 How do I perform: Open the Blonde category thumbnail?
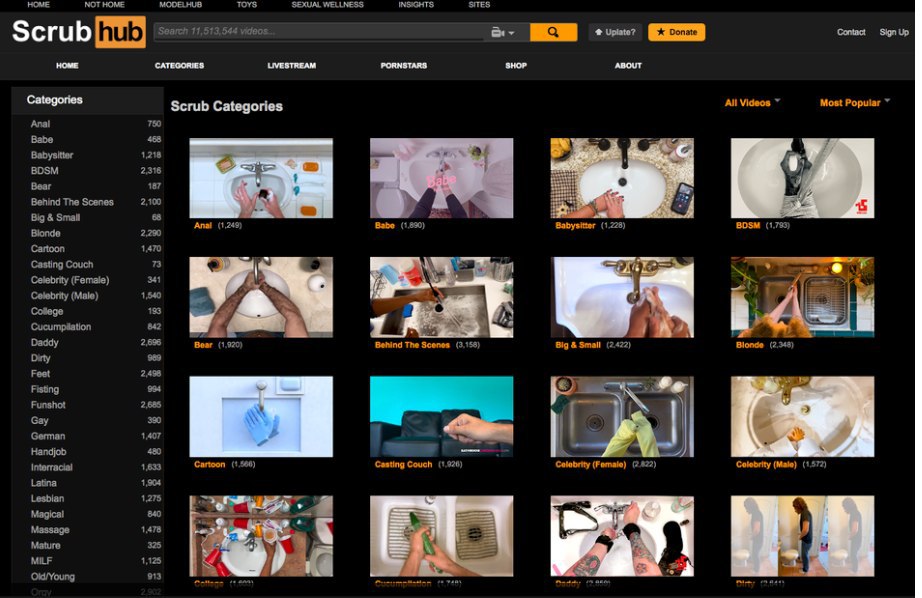tap(803, 297)
